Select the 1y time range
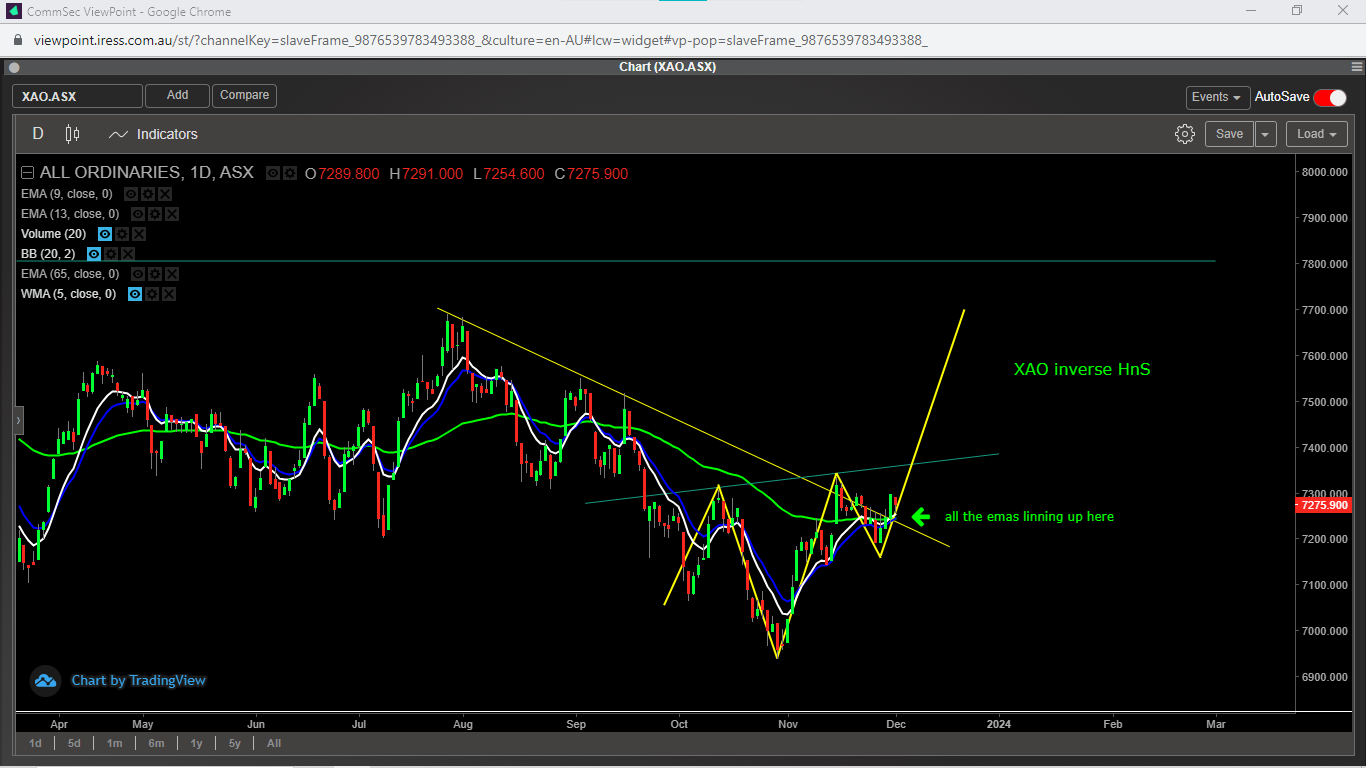This screenshot has width=1366, height=768. tap(196, 743)
